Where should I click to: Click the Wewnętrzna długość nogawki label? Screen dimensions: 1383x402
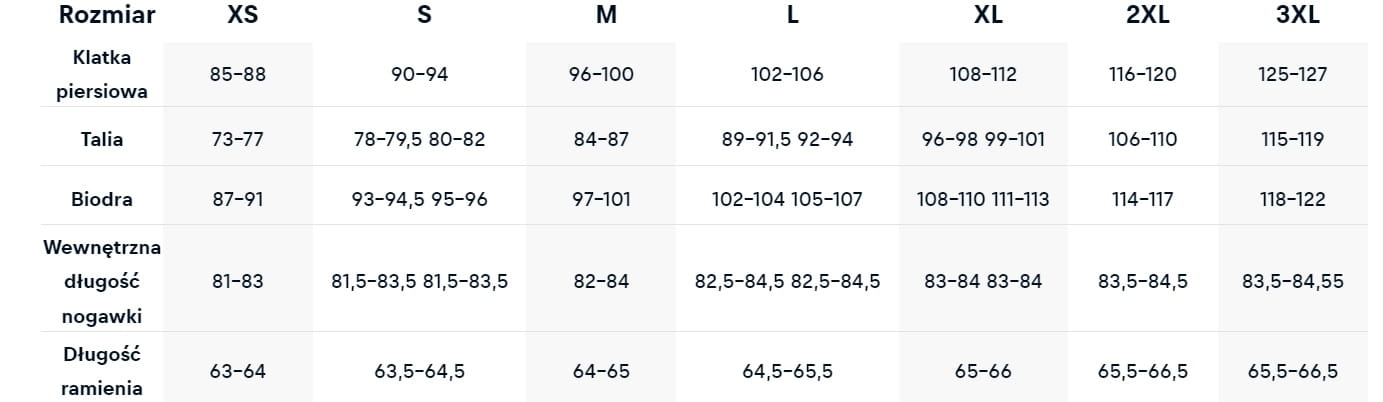pos(101,281)
